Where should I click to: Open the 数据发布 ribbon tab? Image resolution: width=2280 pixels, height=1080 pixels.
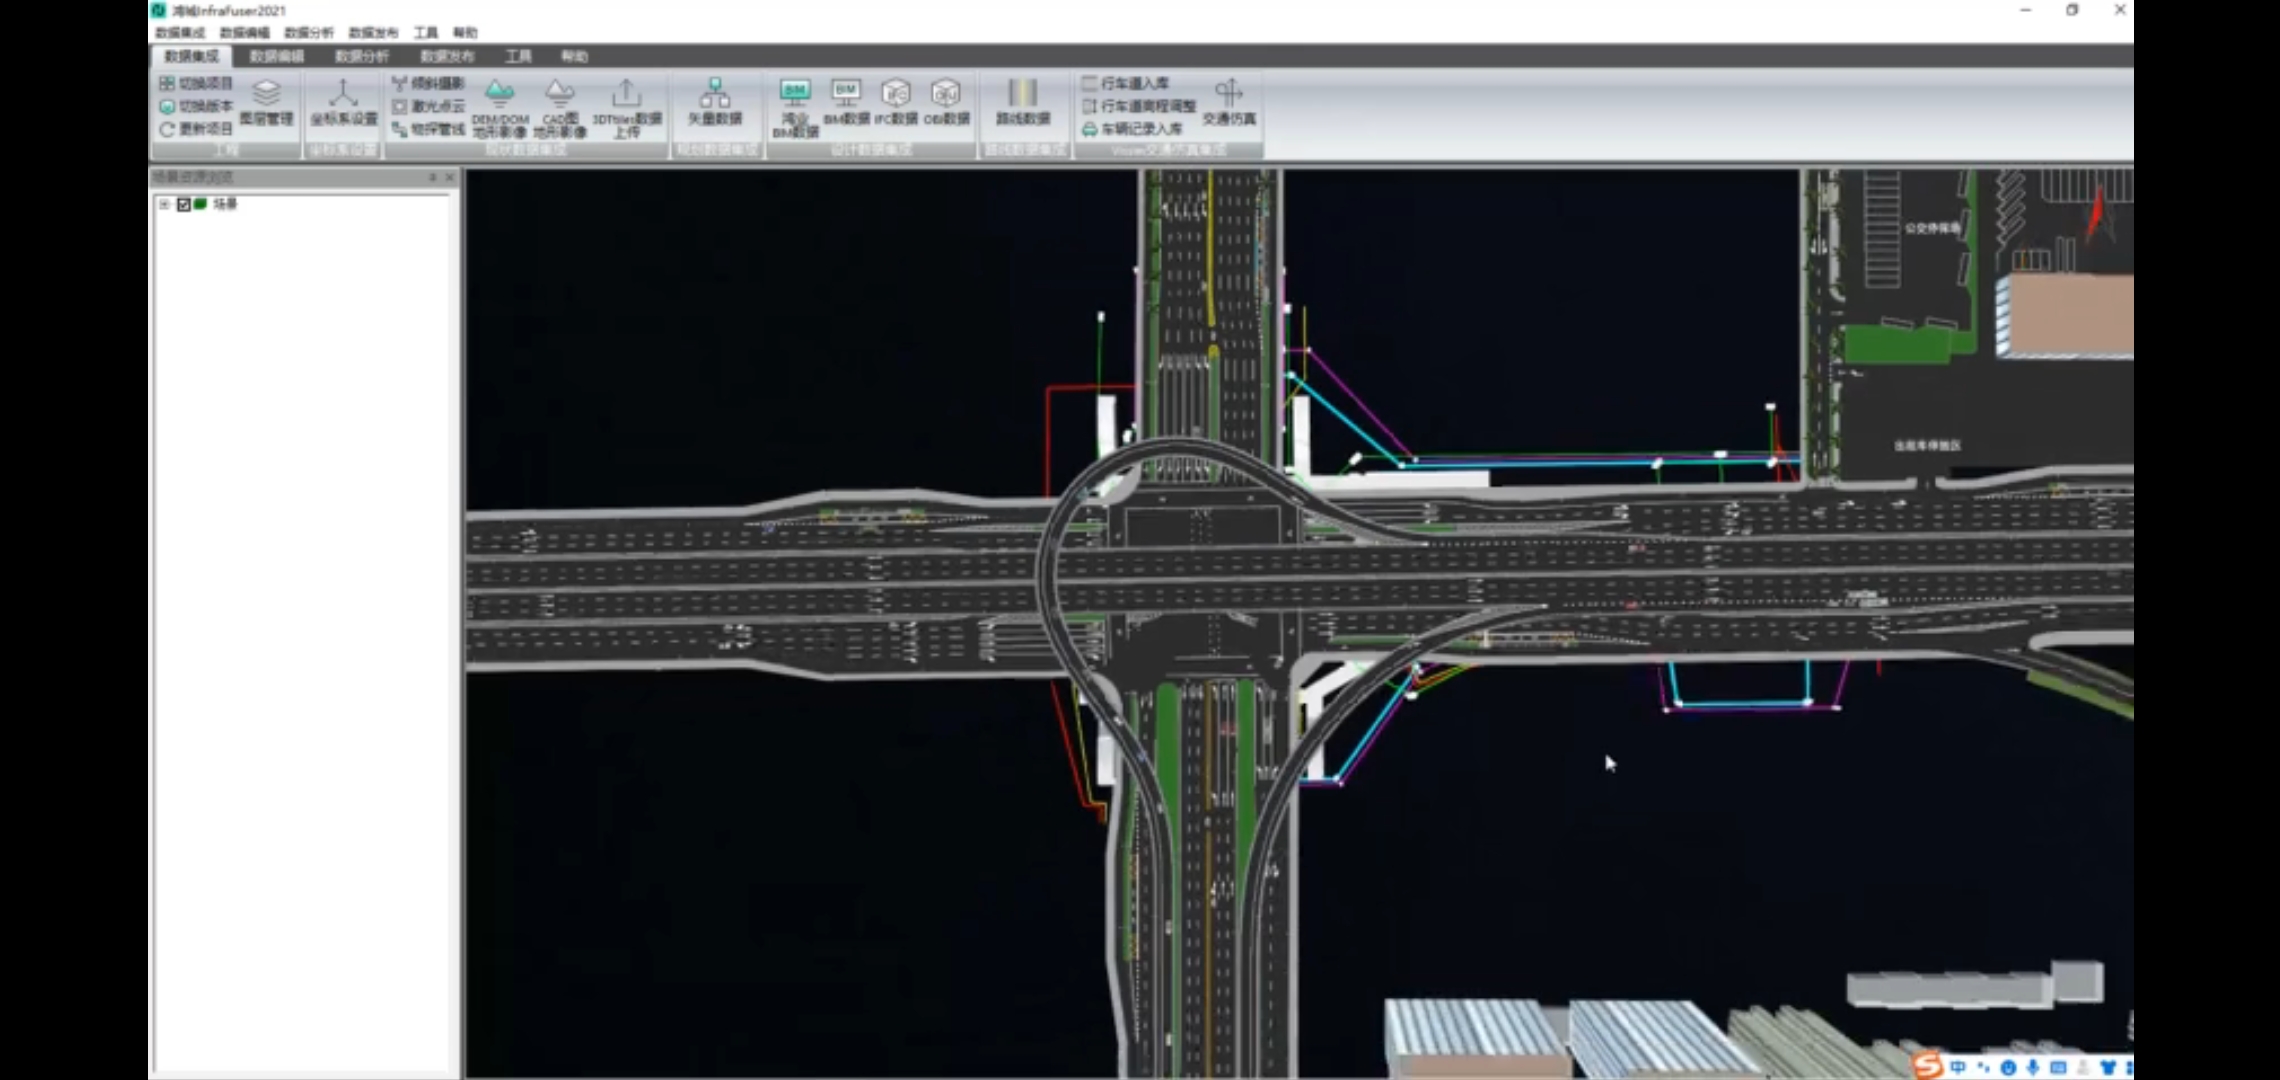pos(447,56)
